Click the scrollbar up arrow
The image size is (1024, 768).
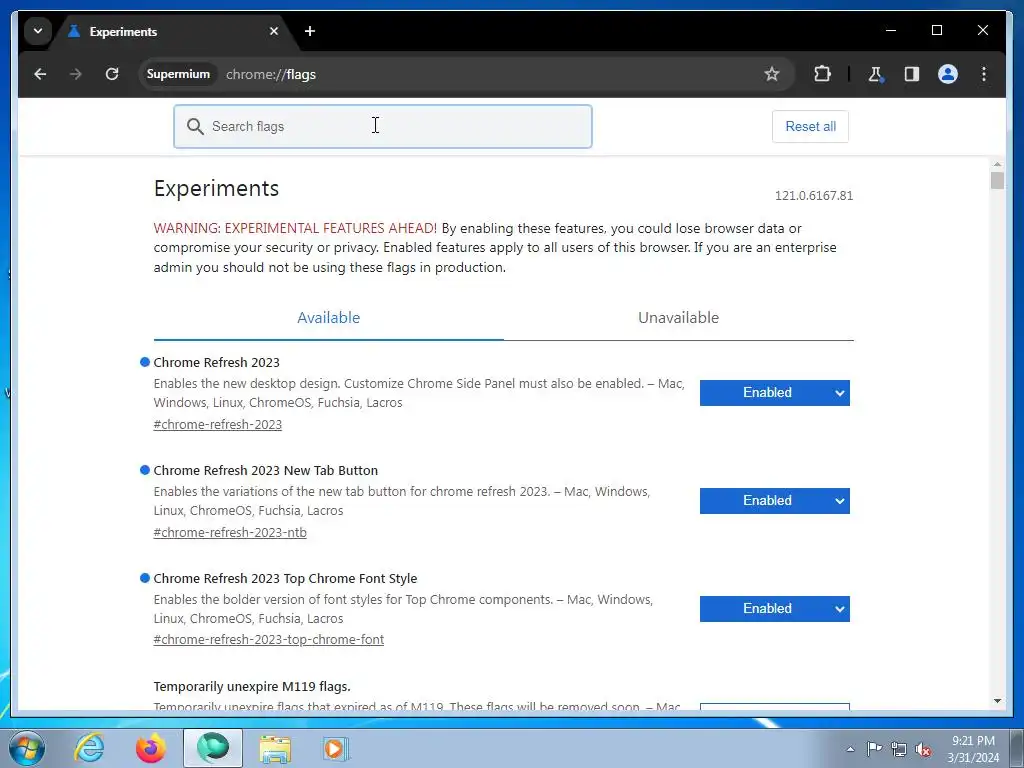pyautogui.click(x=997, y=165)
